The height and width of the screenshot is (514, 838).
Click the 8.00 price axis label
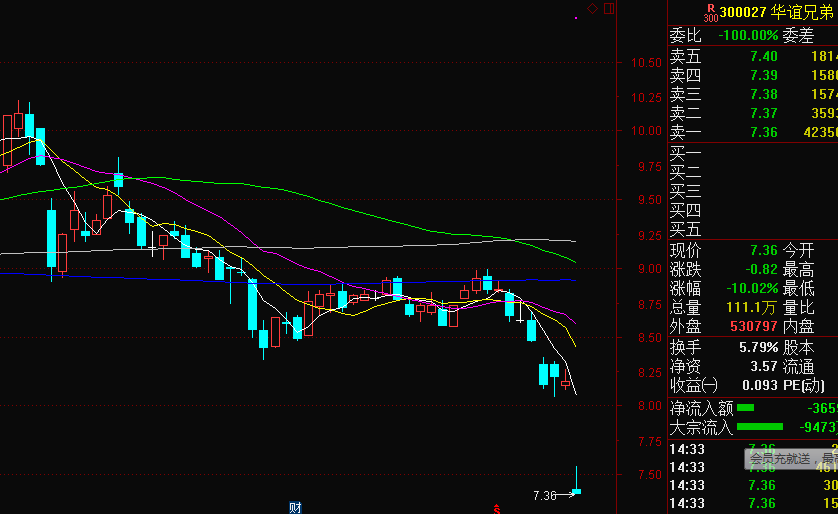point(650,406)
